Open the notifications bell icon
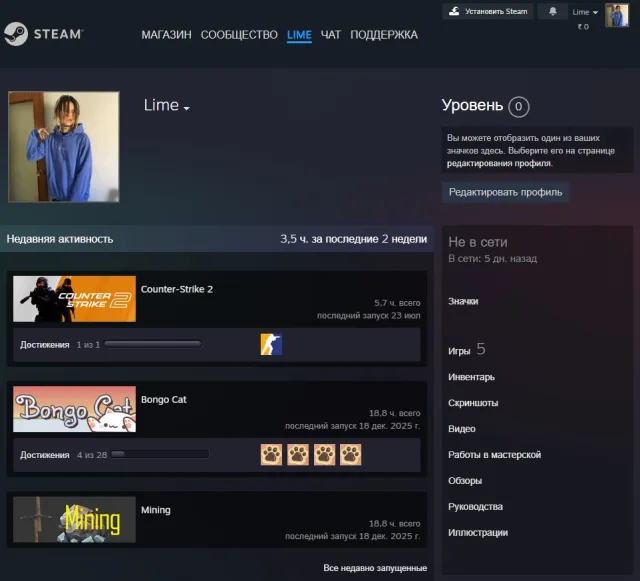 (x=553, y=11)
